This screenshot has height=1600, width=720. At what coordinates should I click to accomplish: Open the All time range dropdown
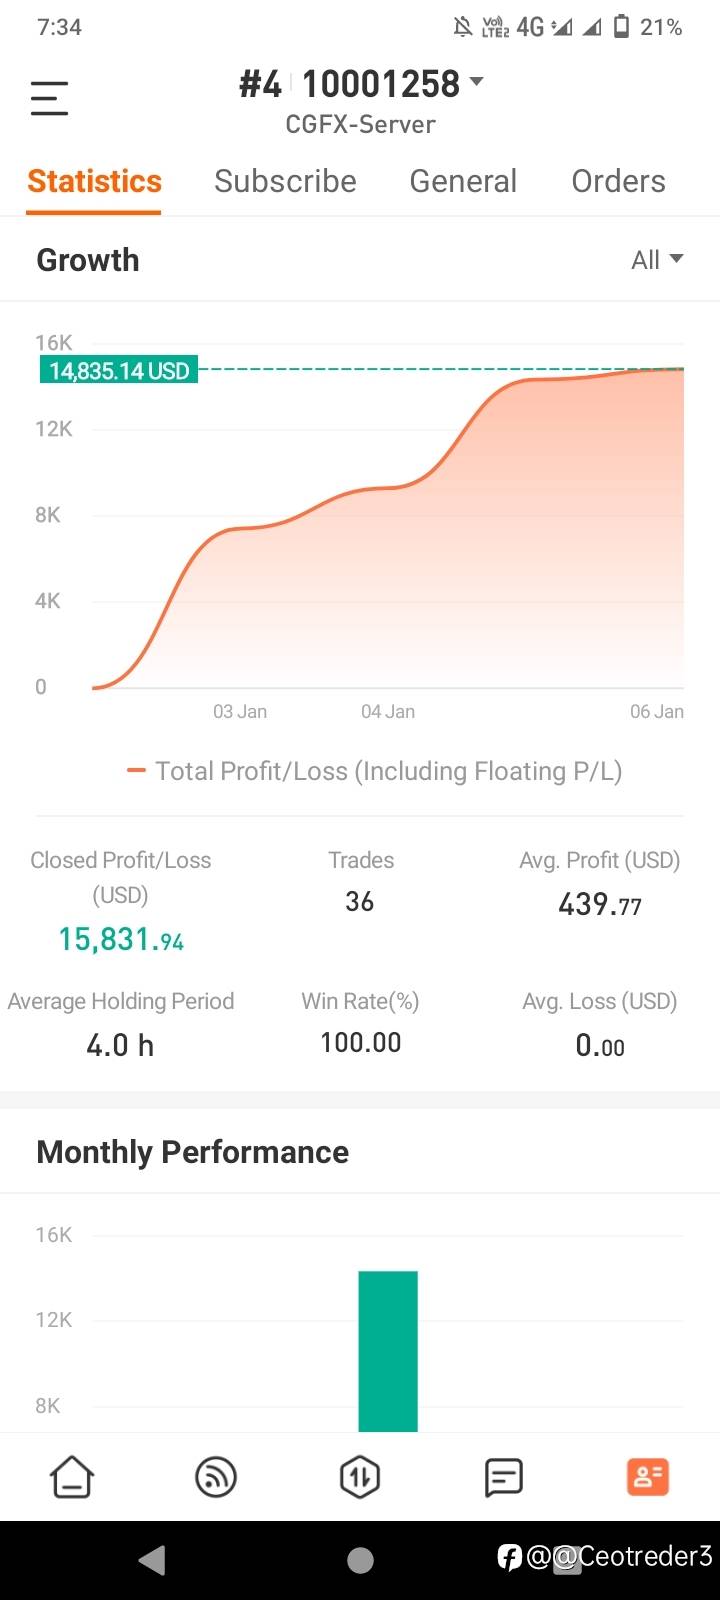pyautogui.click(x=657, y=260)
